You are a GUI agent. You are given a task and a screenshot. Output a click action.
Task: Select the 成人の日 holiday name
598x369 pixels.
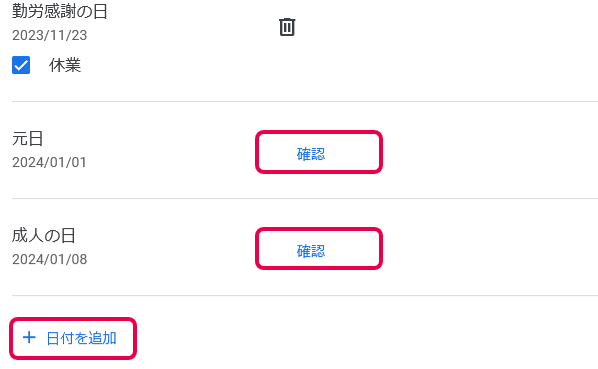tap(43, 235)
